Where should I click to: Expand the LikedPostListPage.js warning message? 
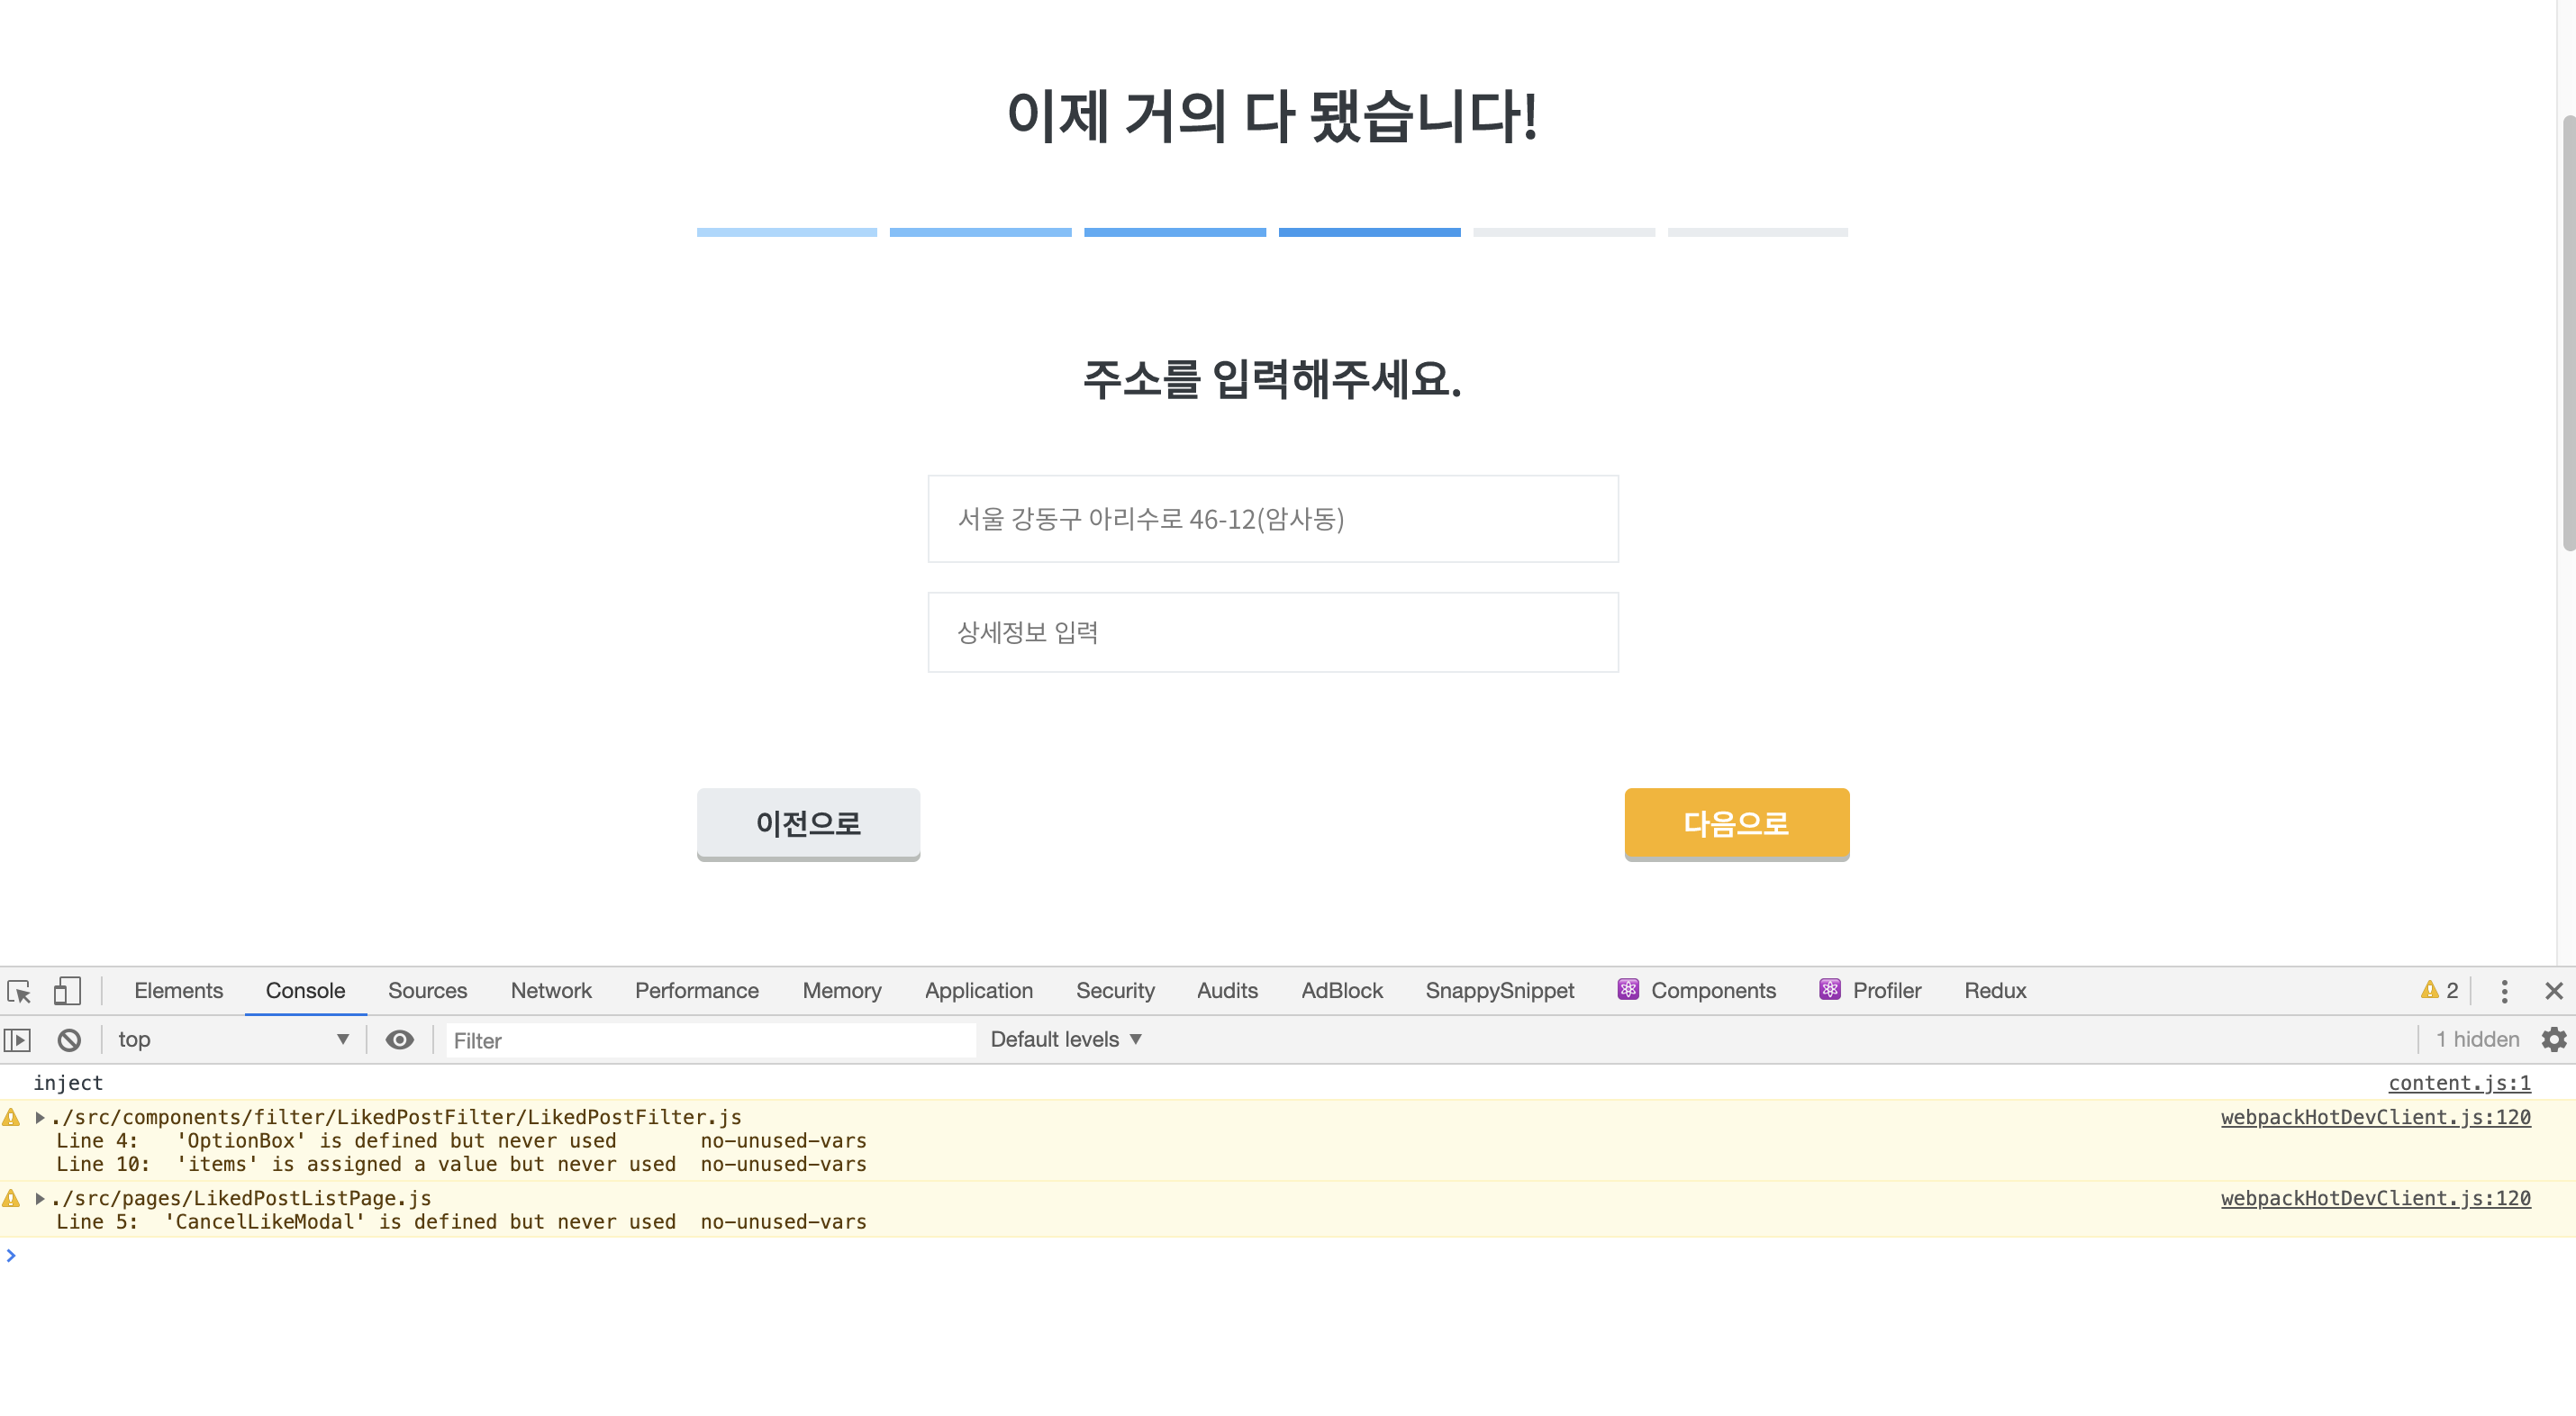tap(40, 1198)
